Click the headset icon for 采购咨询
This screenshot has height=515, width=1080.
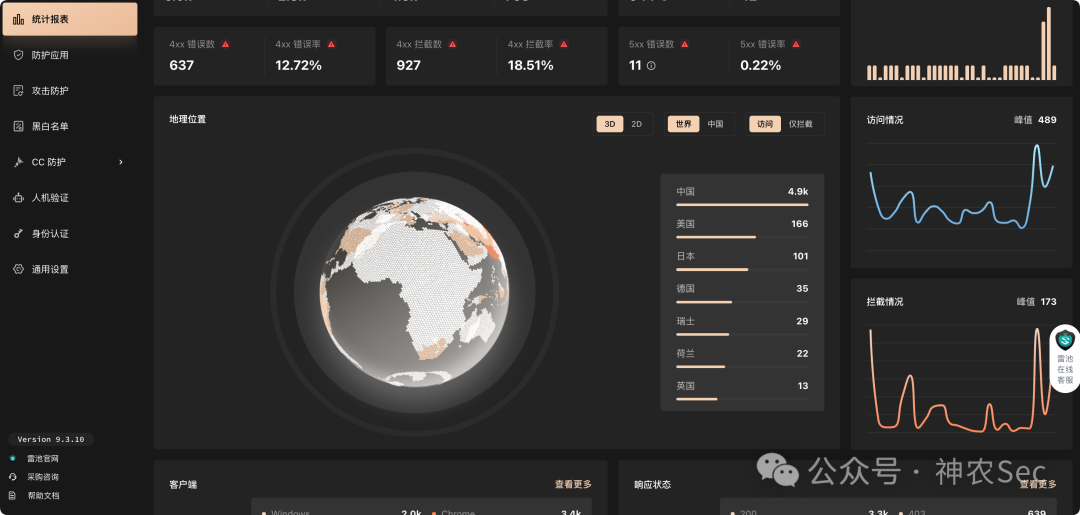[x=12, y=476]
